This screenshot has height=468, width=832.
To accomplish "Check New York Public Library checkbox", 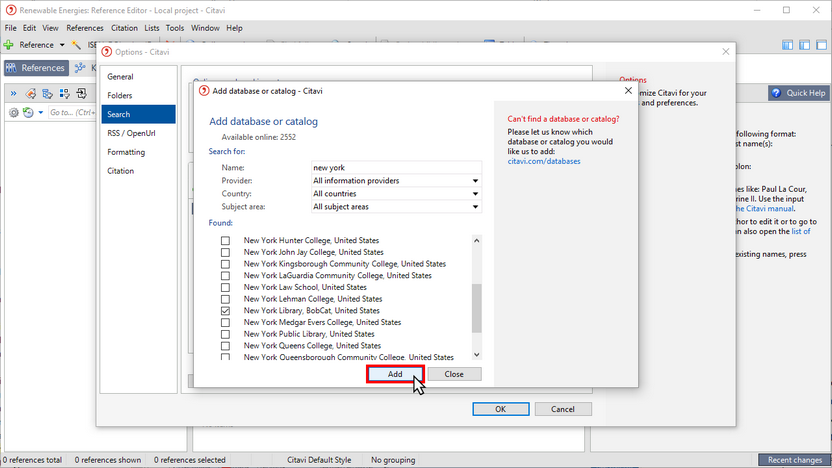I will pos(226,334).
